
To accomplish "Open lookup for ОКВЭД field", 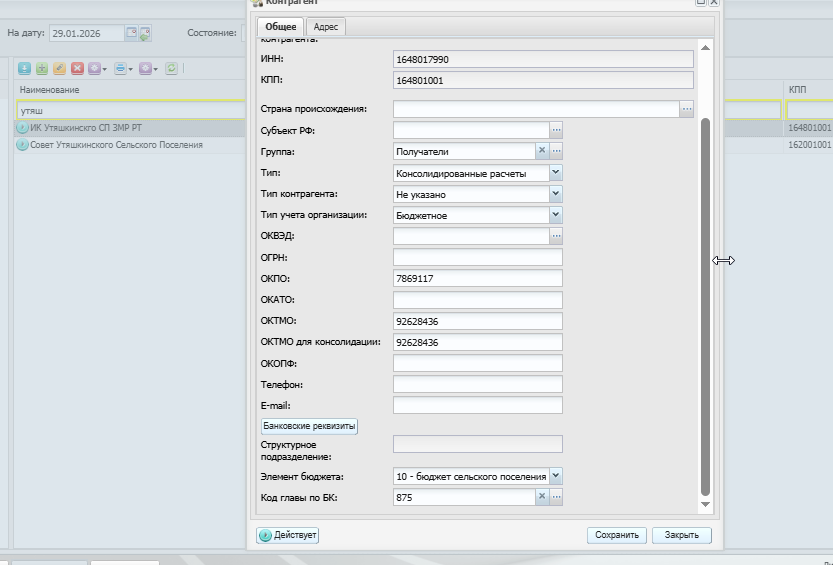I will tap(556, 236).
